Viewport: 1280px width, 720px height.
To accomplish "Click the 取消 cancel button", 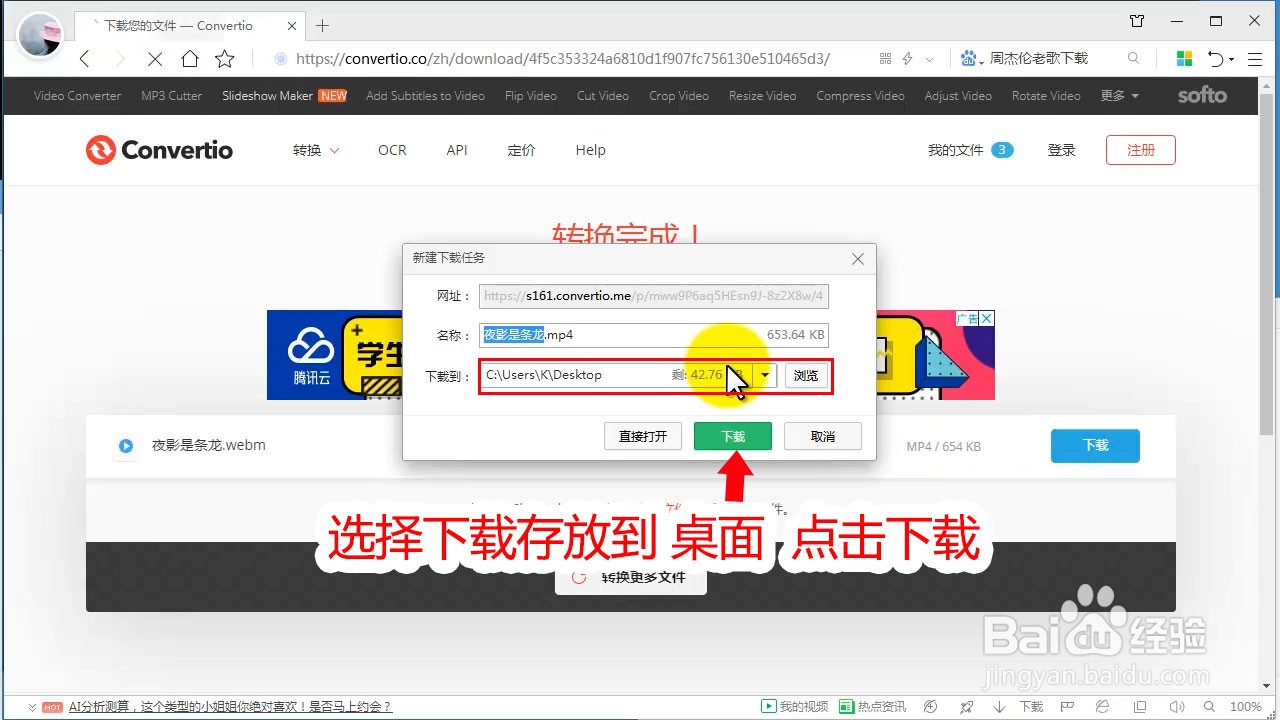I will pyautogui.click(x=823, y=436).
